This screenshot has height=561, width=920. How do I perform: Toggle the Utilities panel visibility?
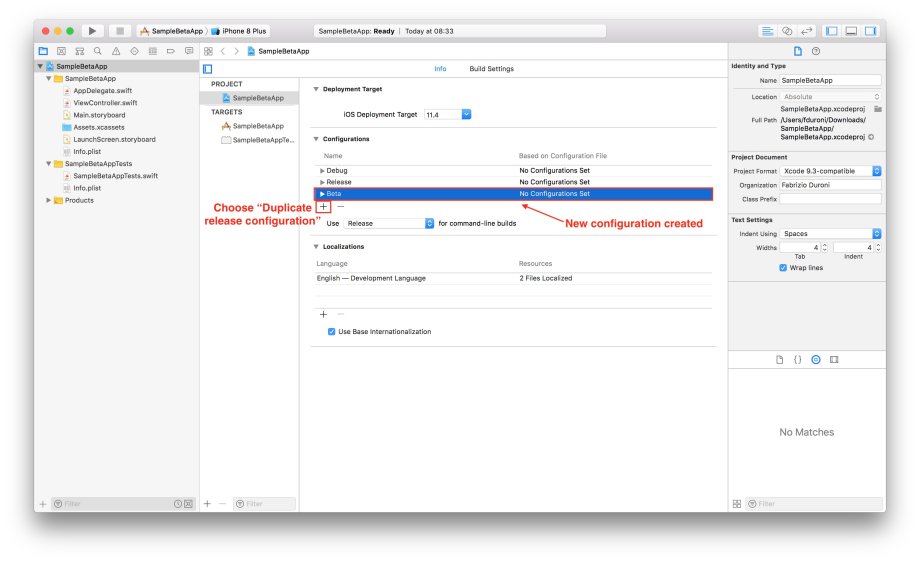[x=870, y=31]
